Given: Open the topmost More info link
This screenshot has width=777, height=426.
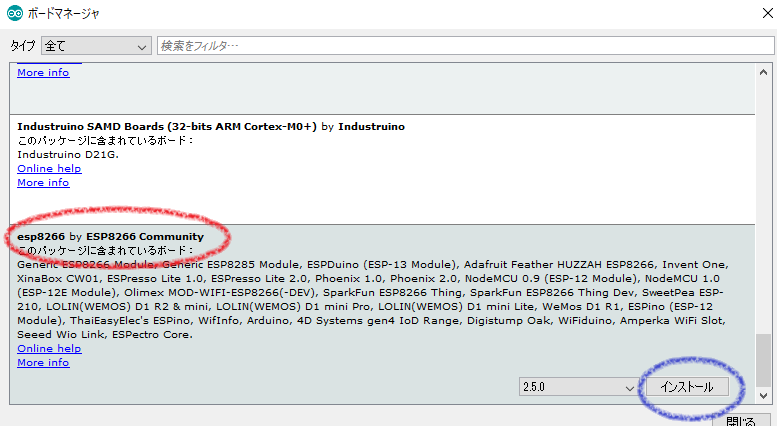Looking at the screenshot, I should point(43,73).
